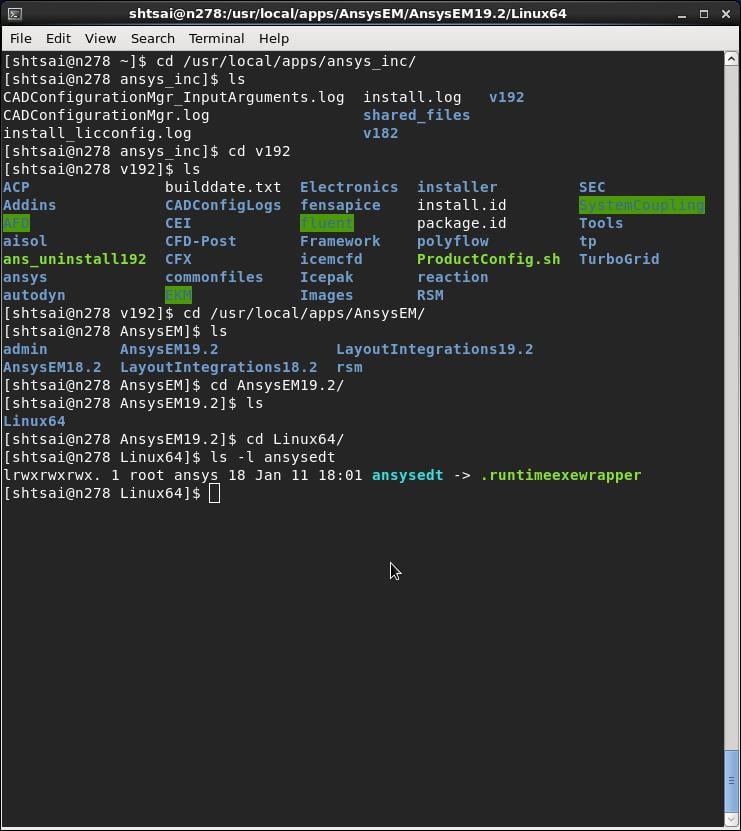Click the v192 directory name
The height and width of the screenshot is (831, 741).
pos(506,97)
